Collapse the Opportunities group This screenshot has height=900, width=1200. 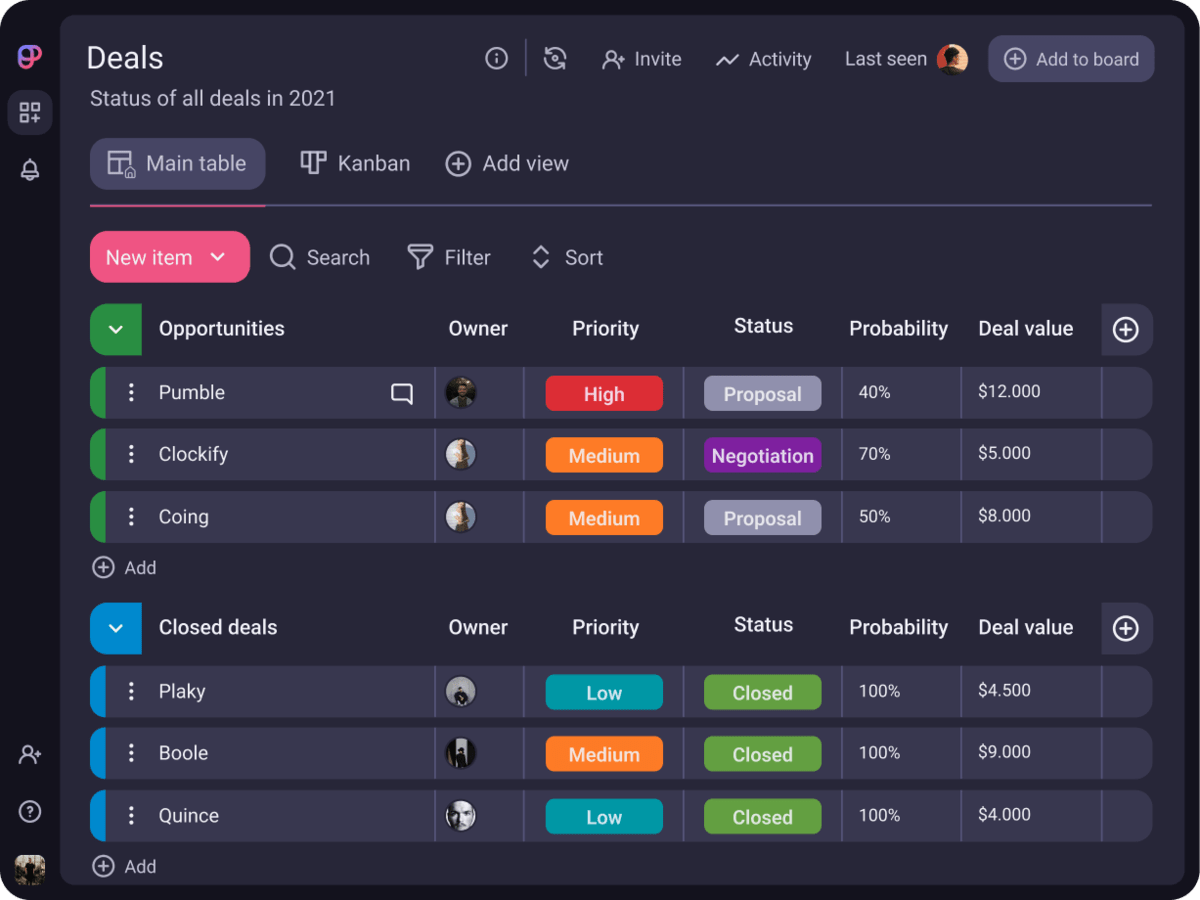click(x=116, y=330)
